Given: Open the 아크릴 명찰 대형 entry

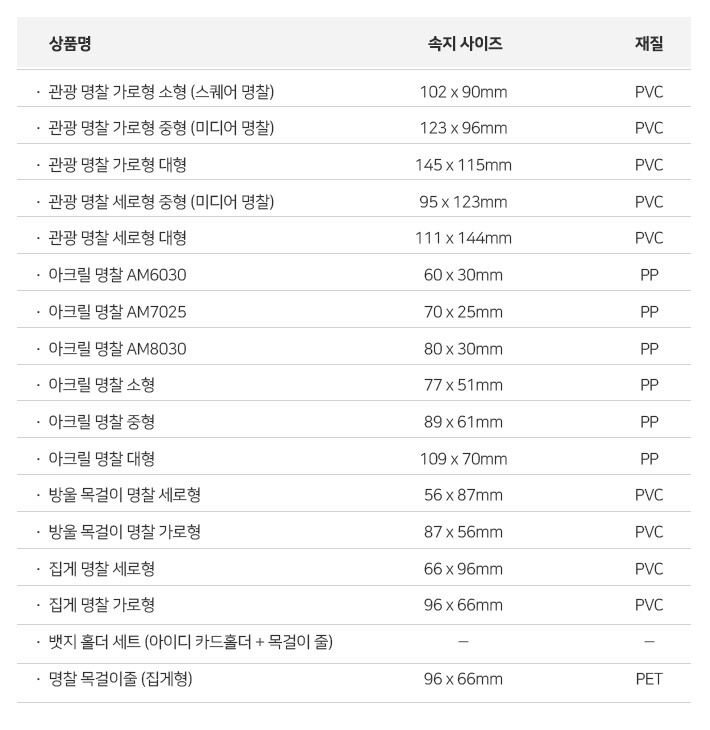Looking at the screenshot, I should tap(101, 459).
